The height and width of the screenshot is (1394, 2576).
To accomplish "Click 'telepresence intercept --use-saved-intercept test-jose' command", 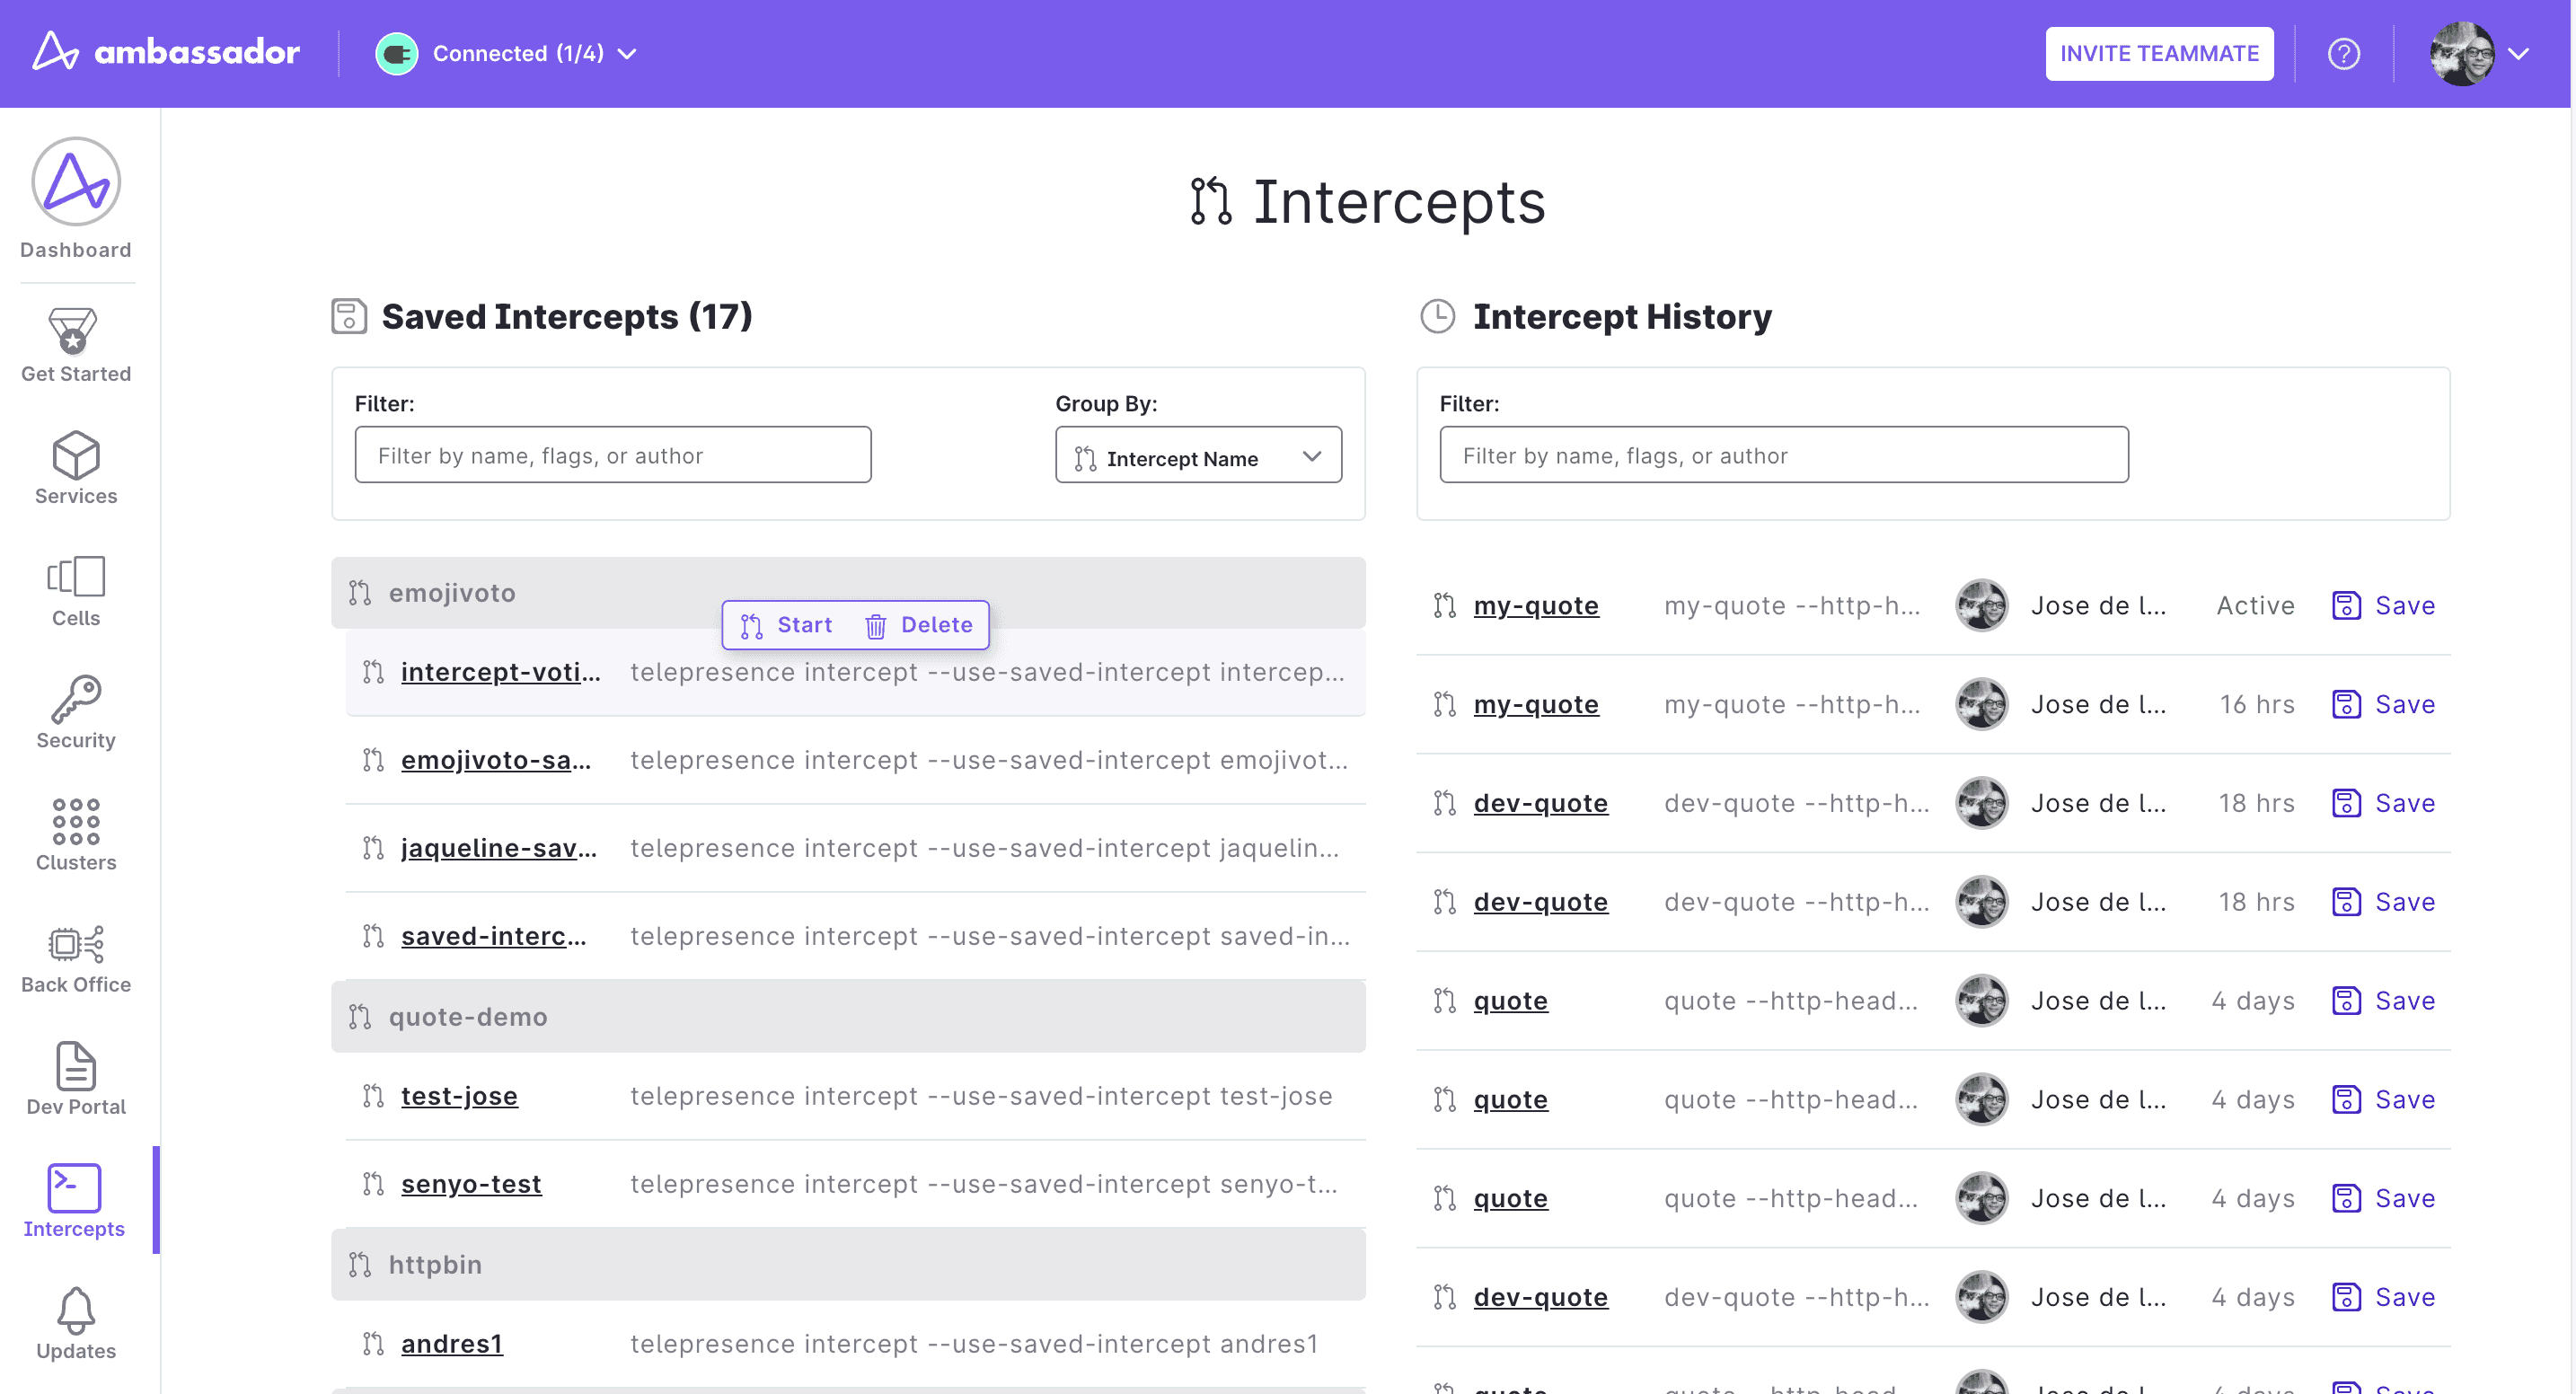I will pyautogui.click(x=981, y=1096).
